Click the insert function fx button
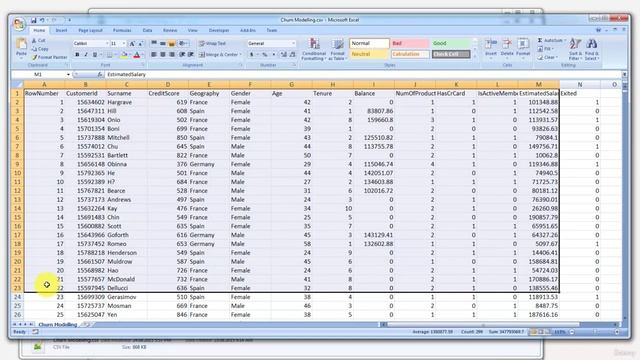This screenshot has height=360, width=640. click(x=100, y=74)
